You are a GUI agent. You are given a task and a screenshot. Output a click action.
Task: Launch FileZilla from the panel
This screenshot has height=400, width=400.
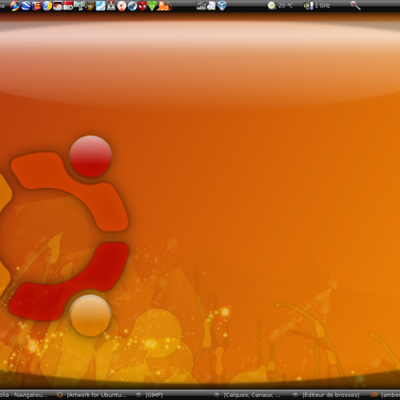[x=36, y=6]
